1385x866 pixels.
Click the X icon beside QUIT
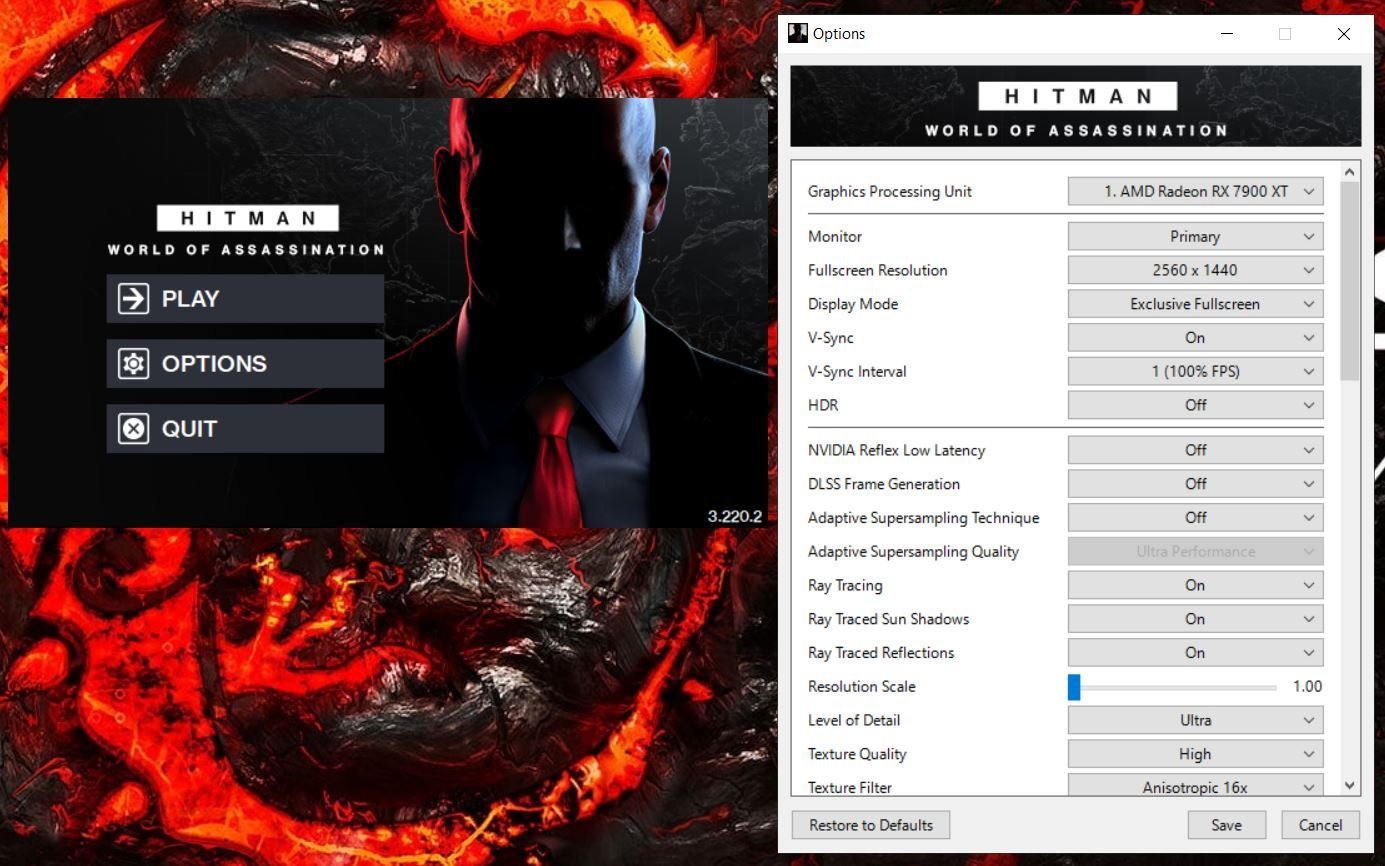133,428
